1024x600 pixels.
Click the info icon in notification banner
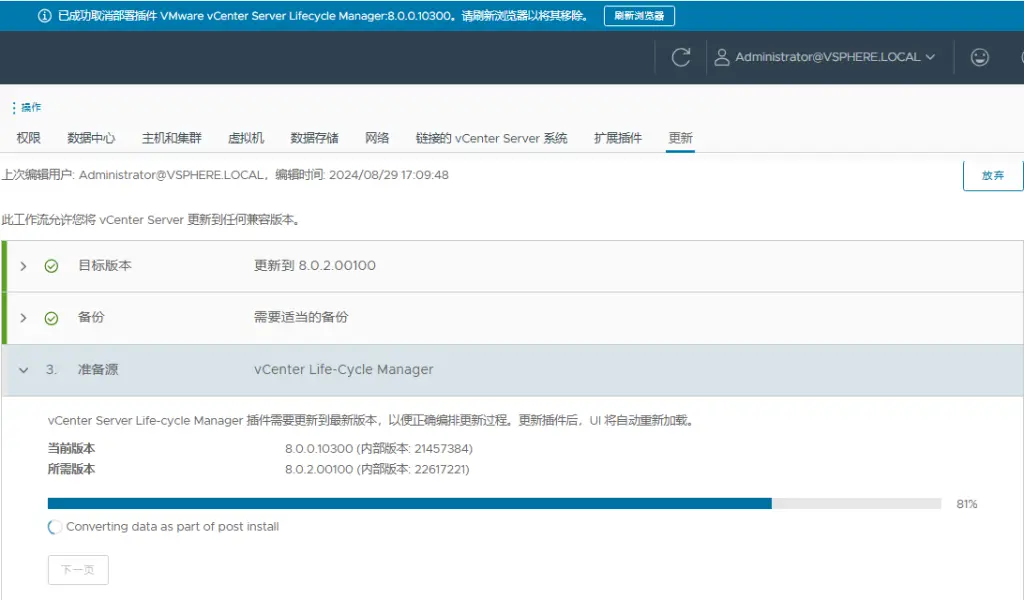[x=44, y=16]
